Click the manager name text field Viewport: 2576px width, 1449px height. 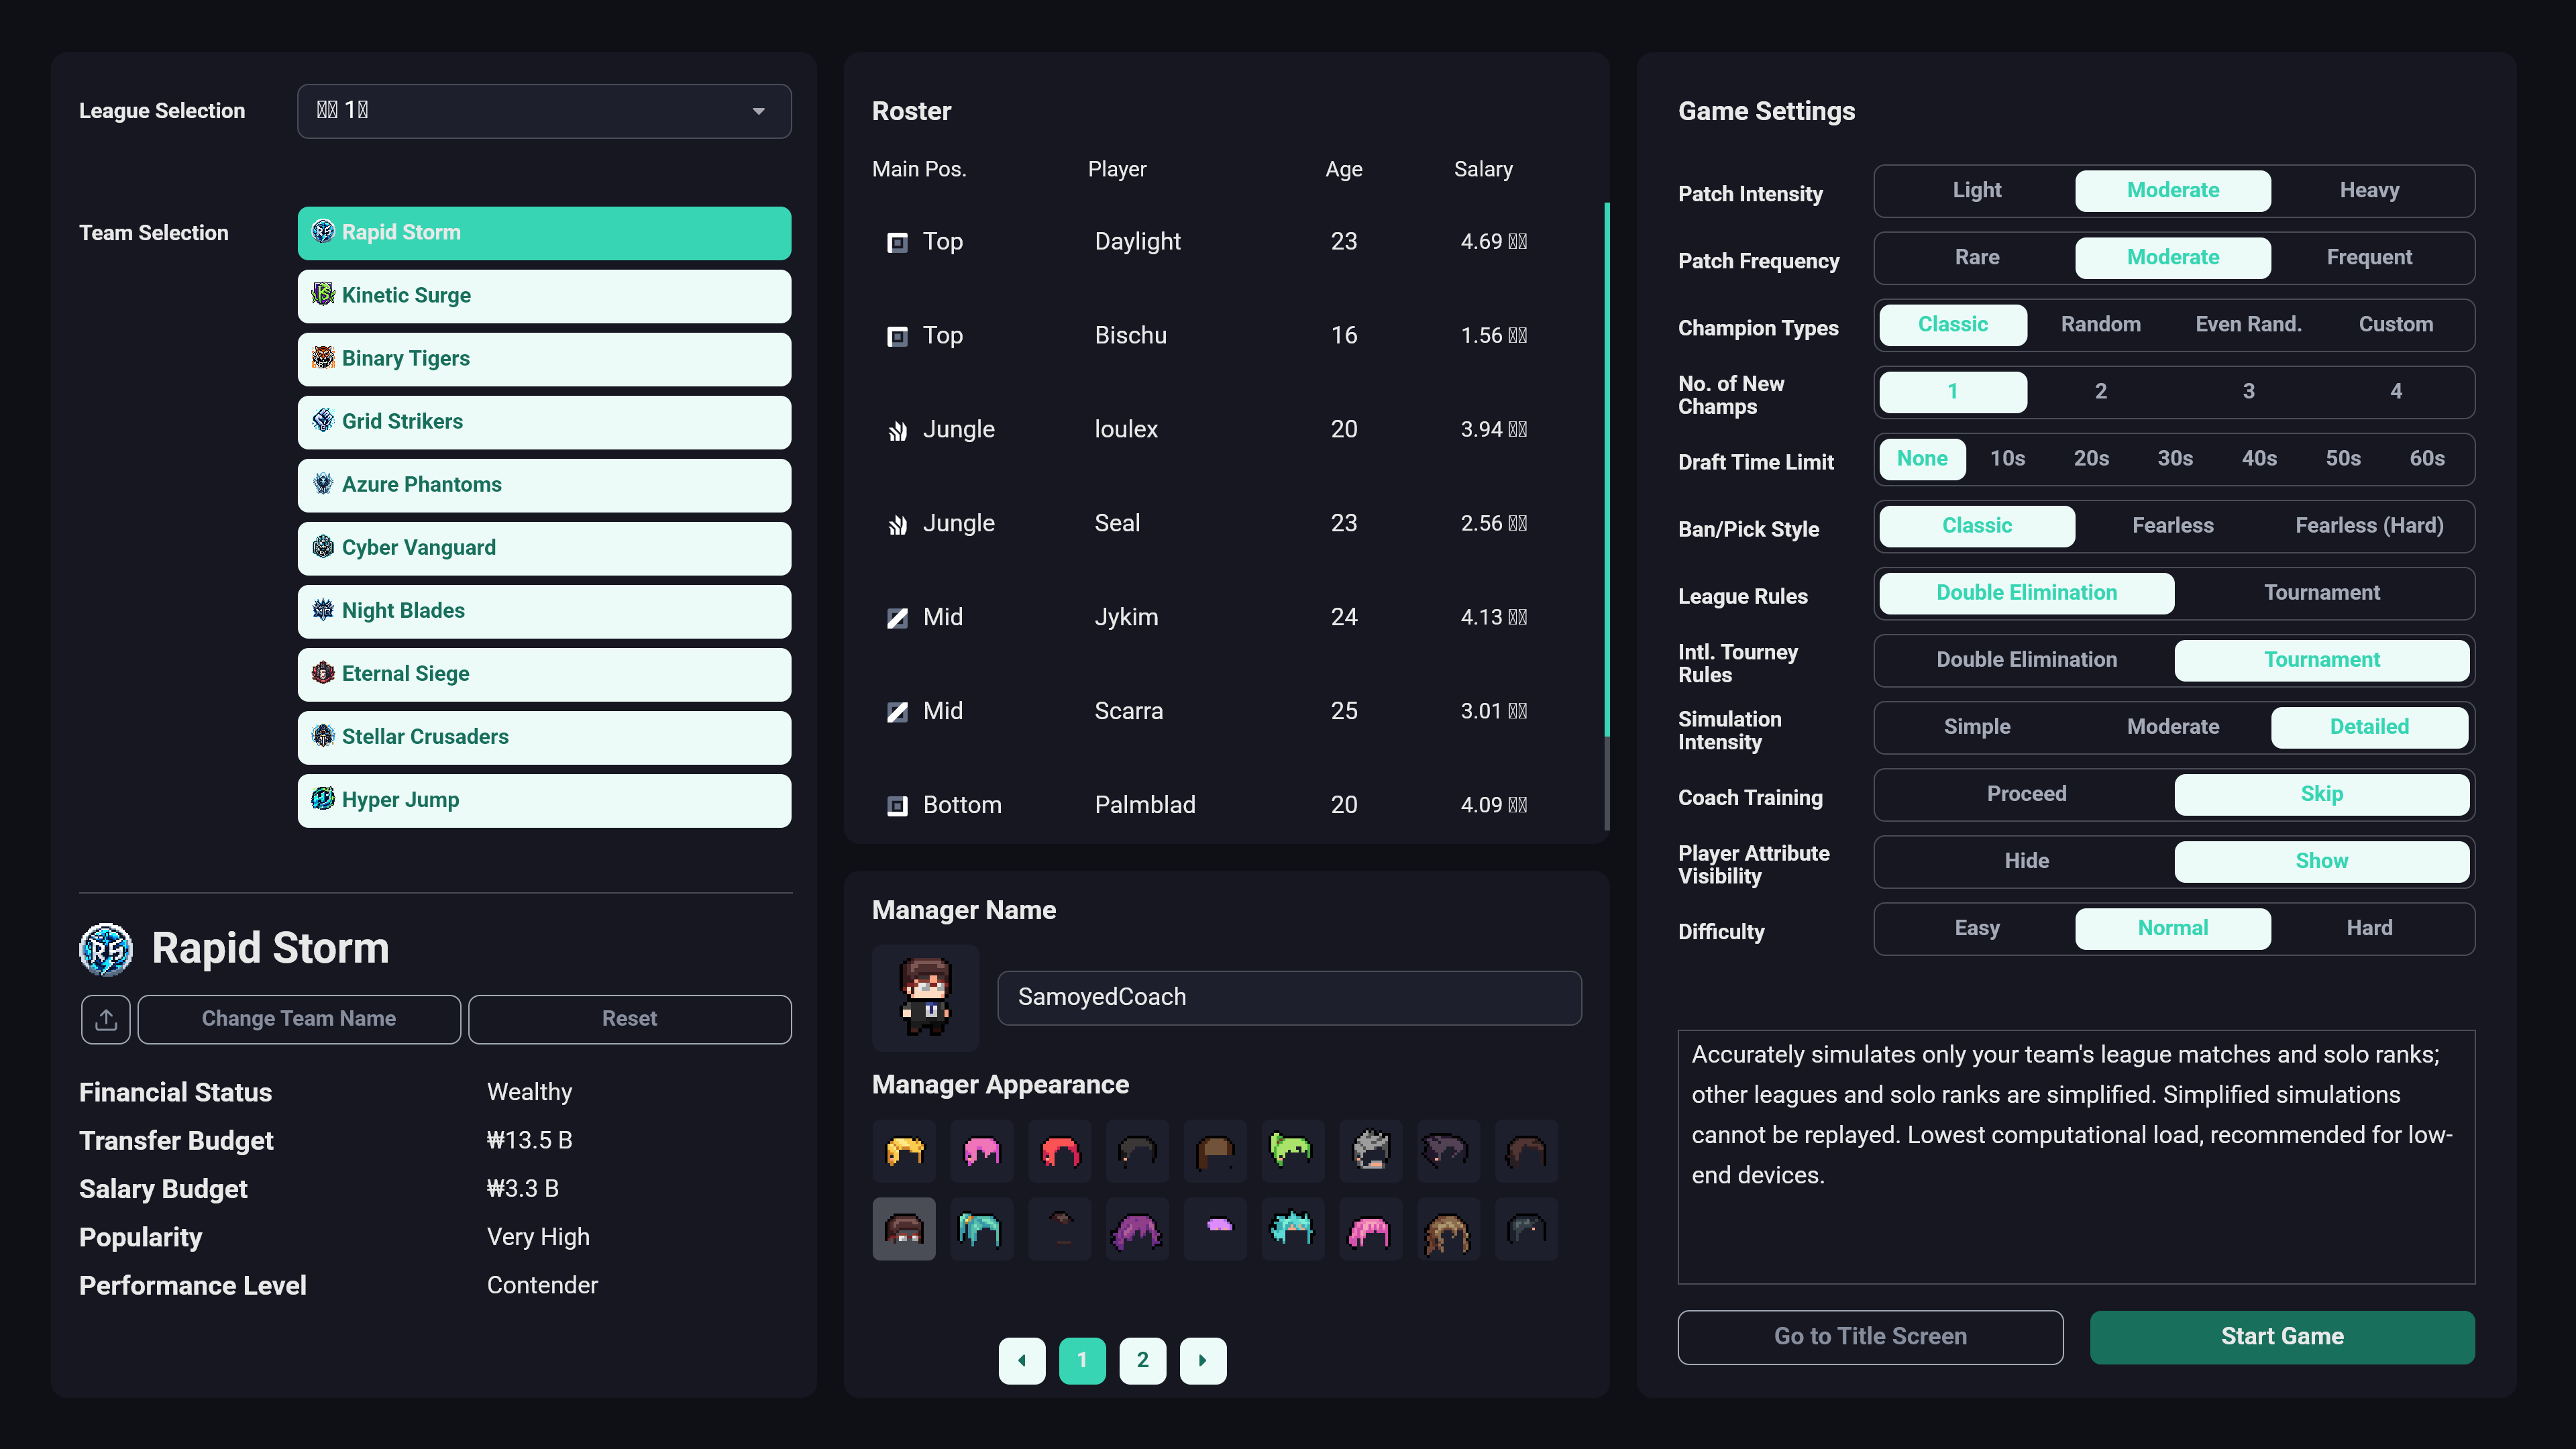pyautogui.click(x=1289, y=997)
